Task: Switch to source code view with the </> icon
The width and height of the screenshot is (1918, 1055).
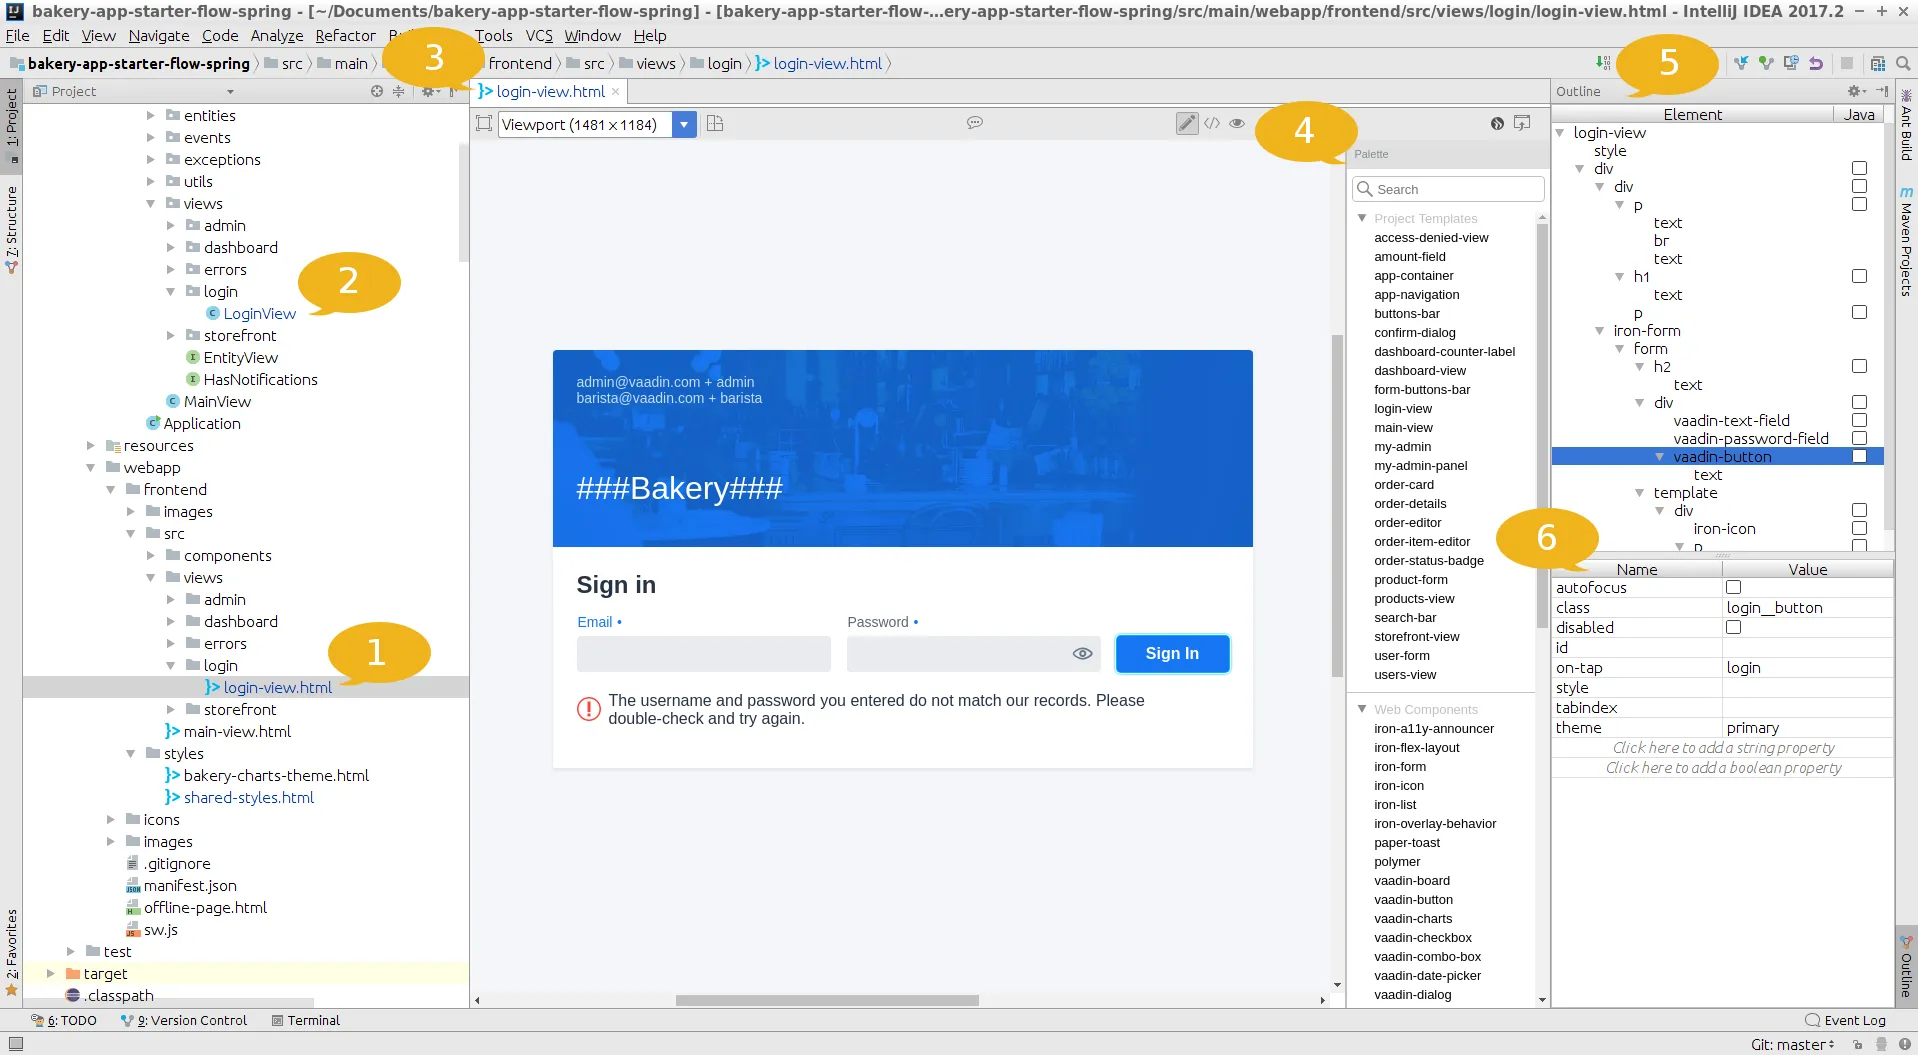Action: point(1212,123)
